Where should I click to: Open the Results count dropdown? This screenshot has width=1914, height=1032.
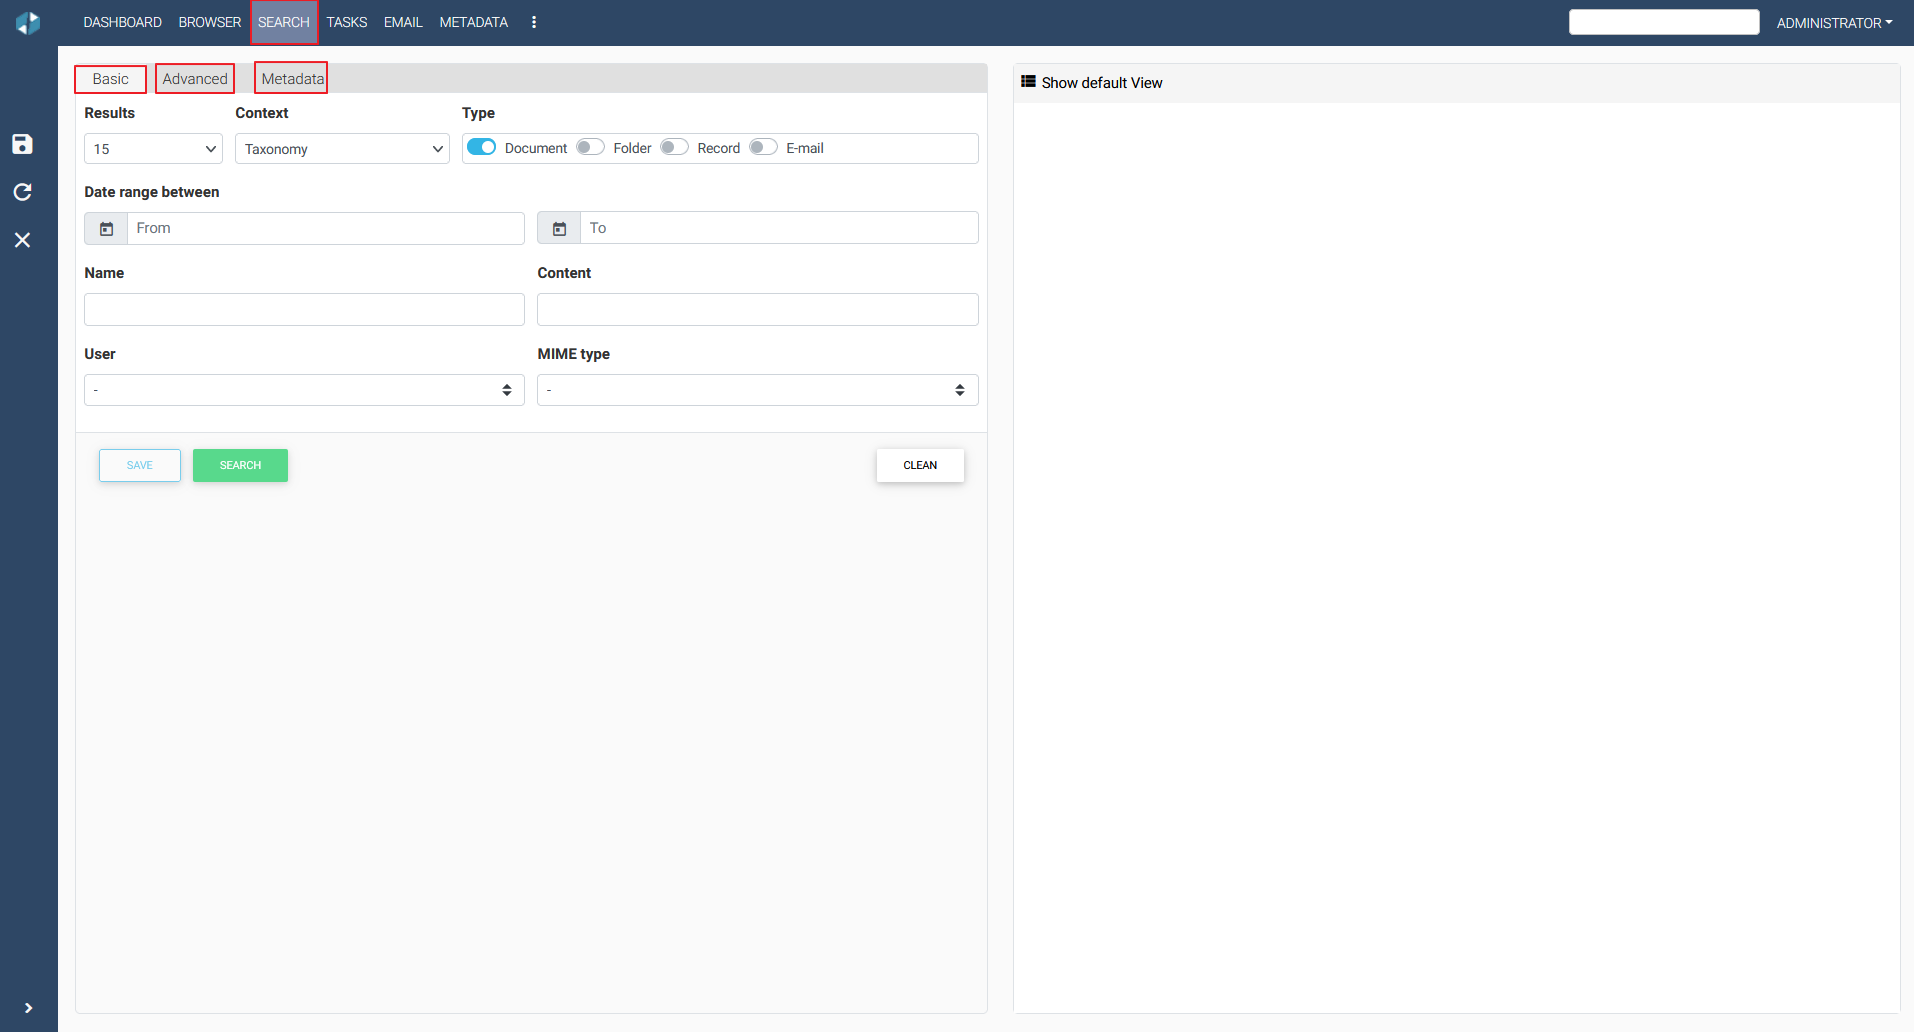(153, 149)
